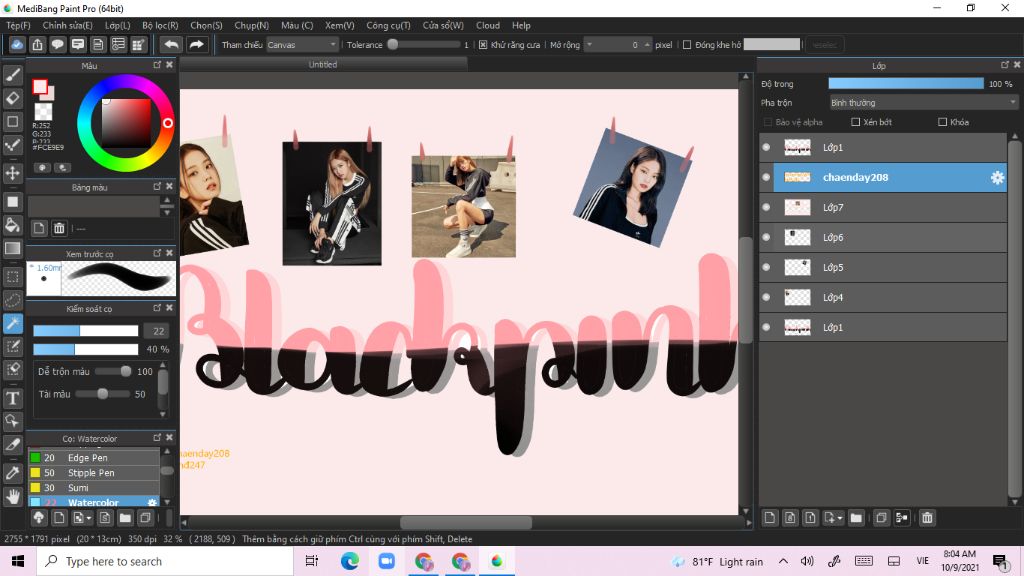The image size is (1024, 576).
Task: Delete palette color with trash icon
Action: click(x=59, y=228)
